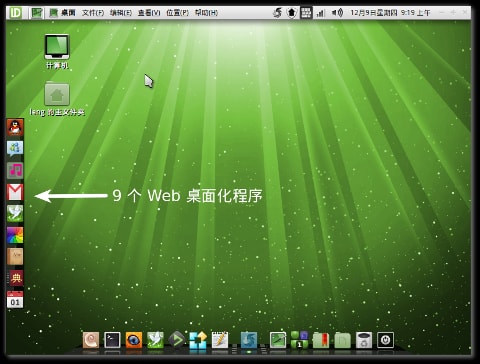Launch the notepad with pencil text editor
The width and height of the screenshot is (480, 364).
[x=220, y=340]
